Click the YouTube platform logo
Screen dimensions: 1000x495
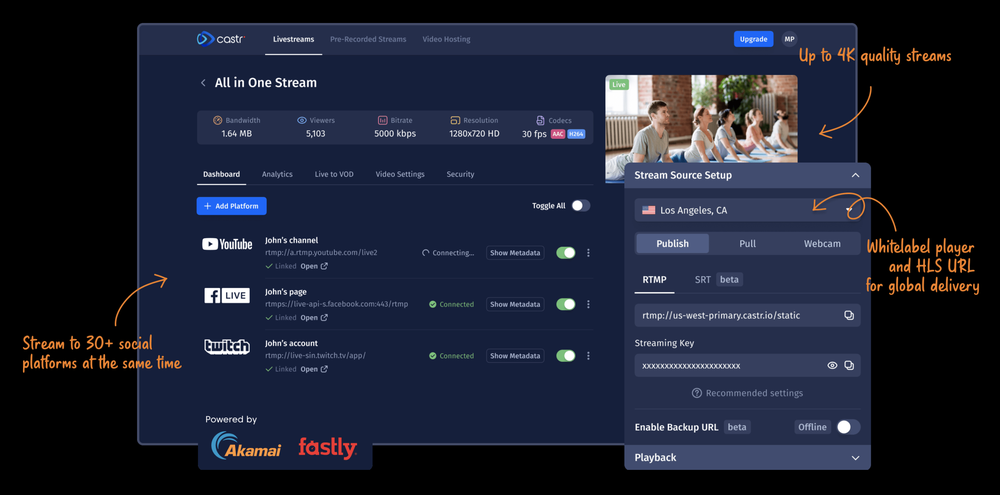tap(227, 244)
